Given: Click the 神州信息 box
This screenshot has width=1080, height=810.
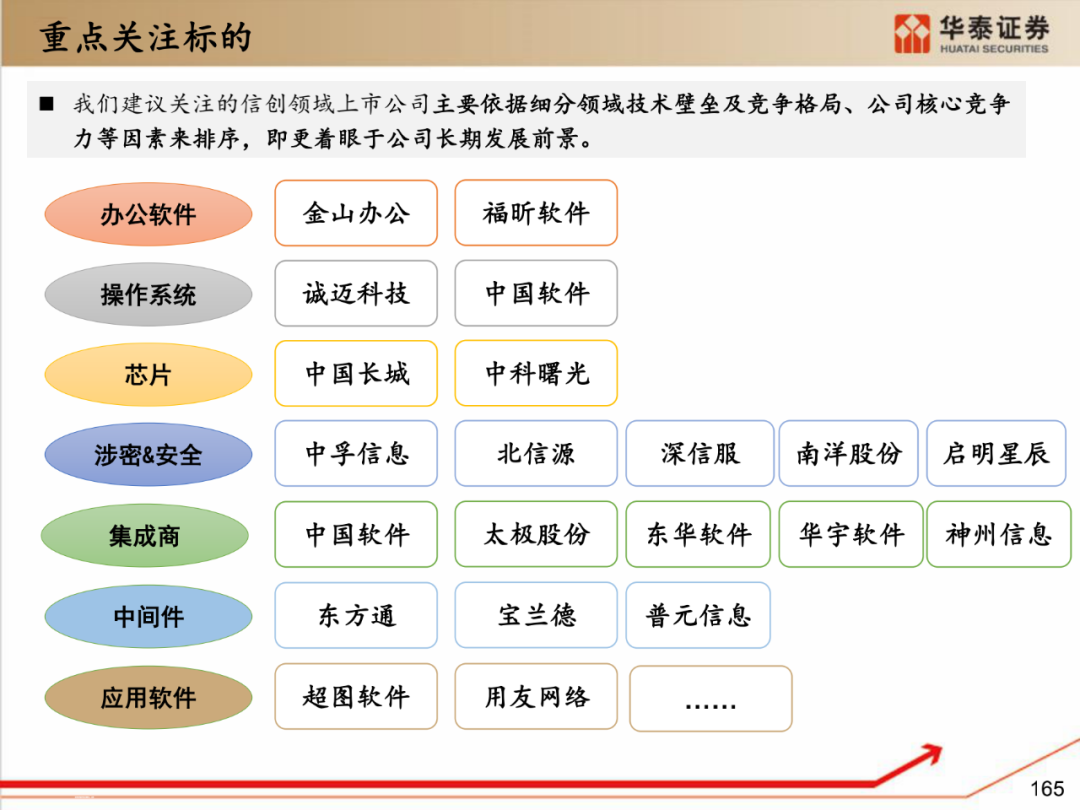Looking at the screenshot, I should coord(999,534).
